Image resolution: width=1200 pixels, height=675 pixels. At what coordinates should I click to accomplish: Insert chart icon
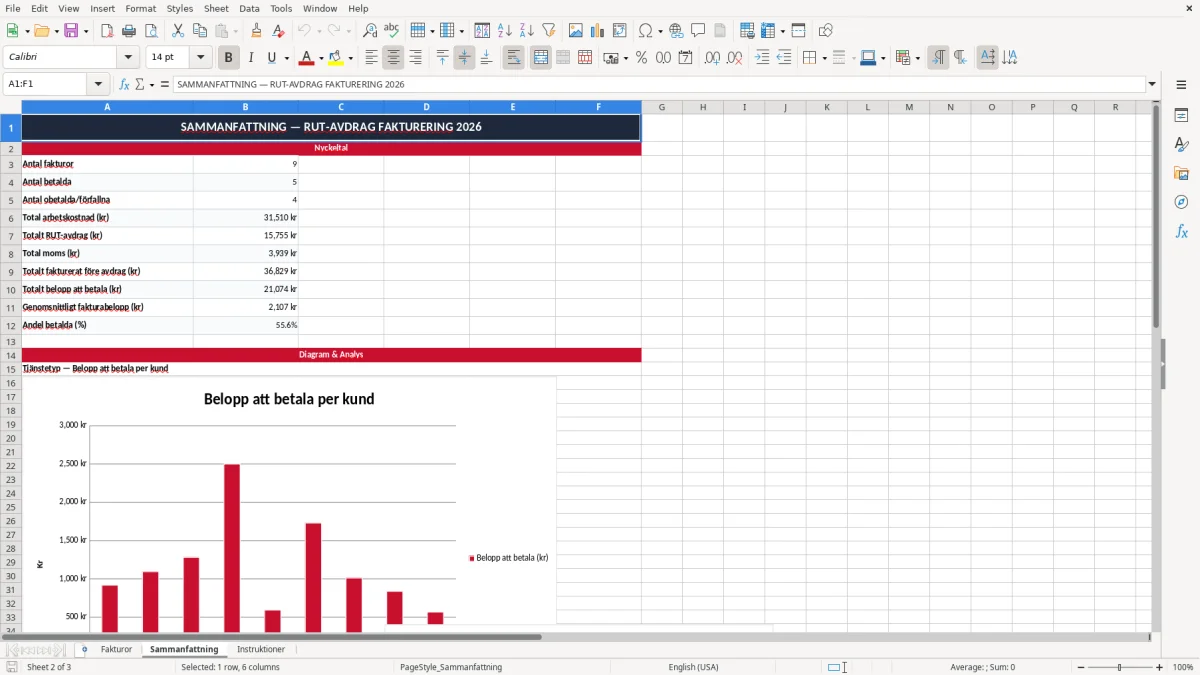(x=598, y=31)
